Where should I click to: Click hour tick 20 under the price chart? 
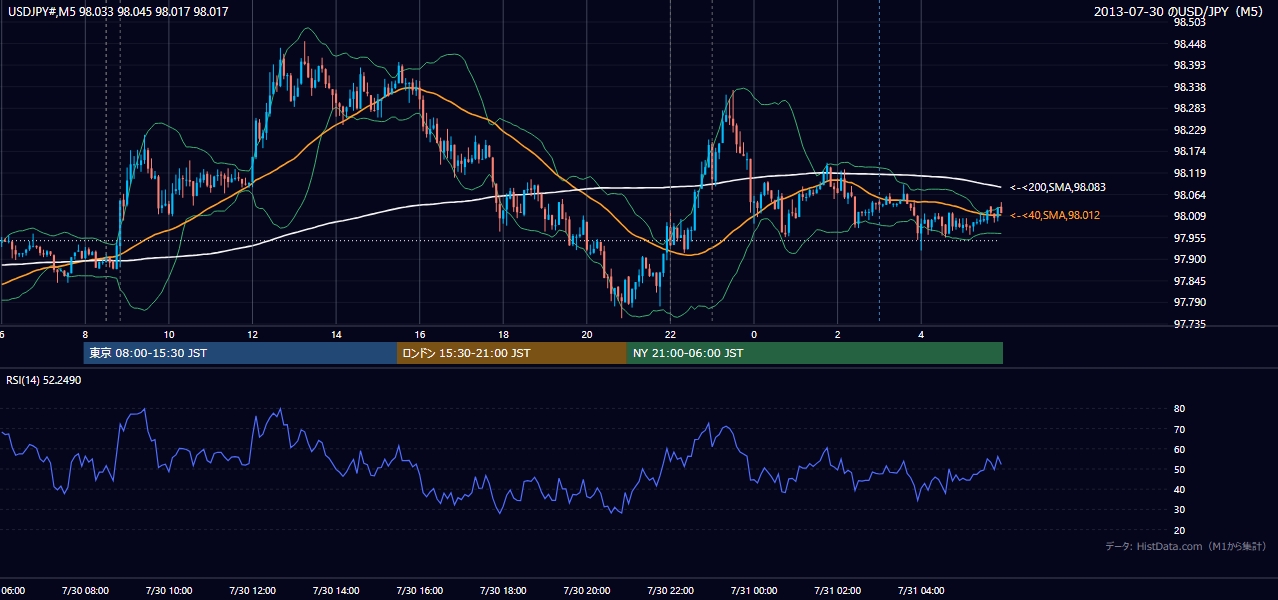(586, 334)
